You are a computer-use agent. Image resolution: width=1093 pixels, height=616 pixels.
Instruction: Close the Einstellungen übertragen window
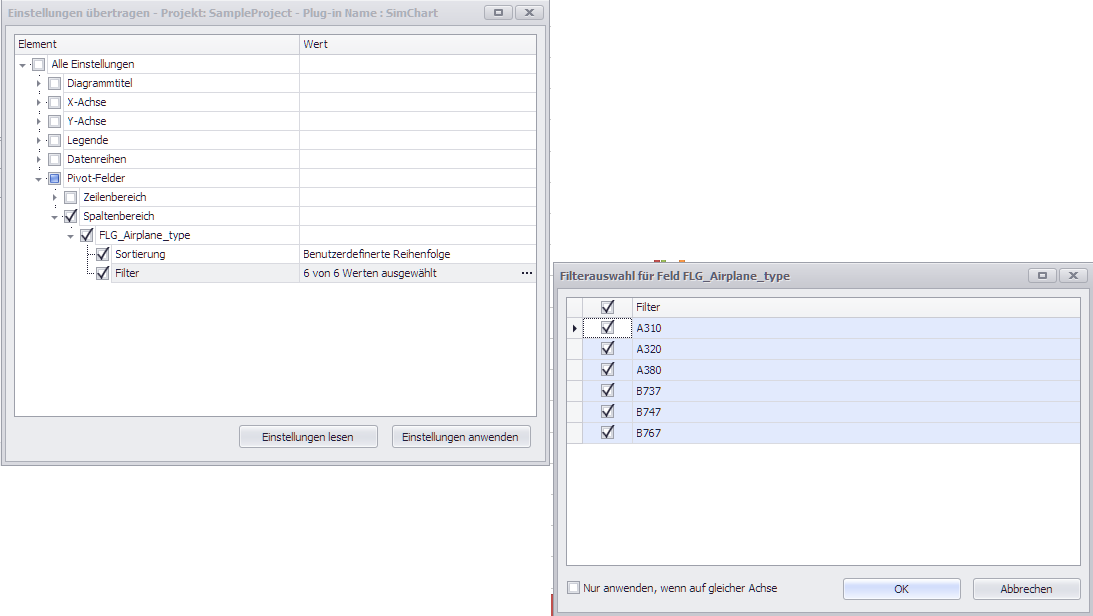530,12
